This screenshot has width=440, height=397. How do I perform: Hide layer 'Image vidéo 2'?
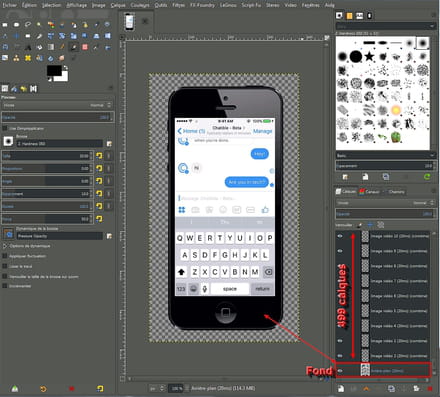[340, 356]
